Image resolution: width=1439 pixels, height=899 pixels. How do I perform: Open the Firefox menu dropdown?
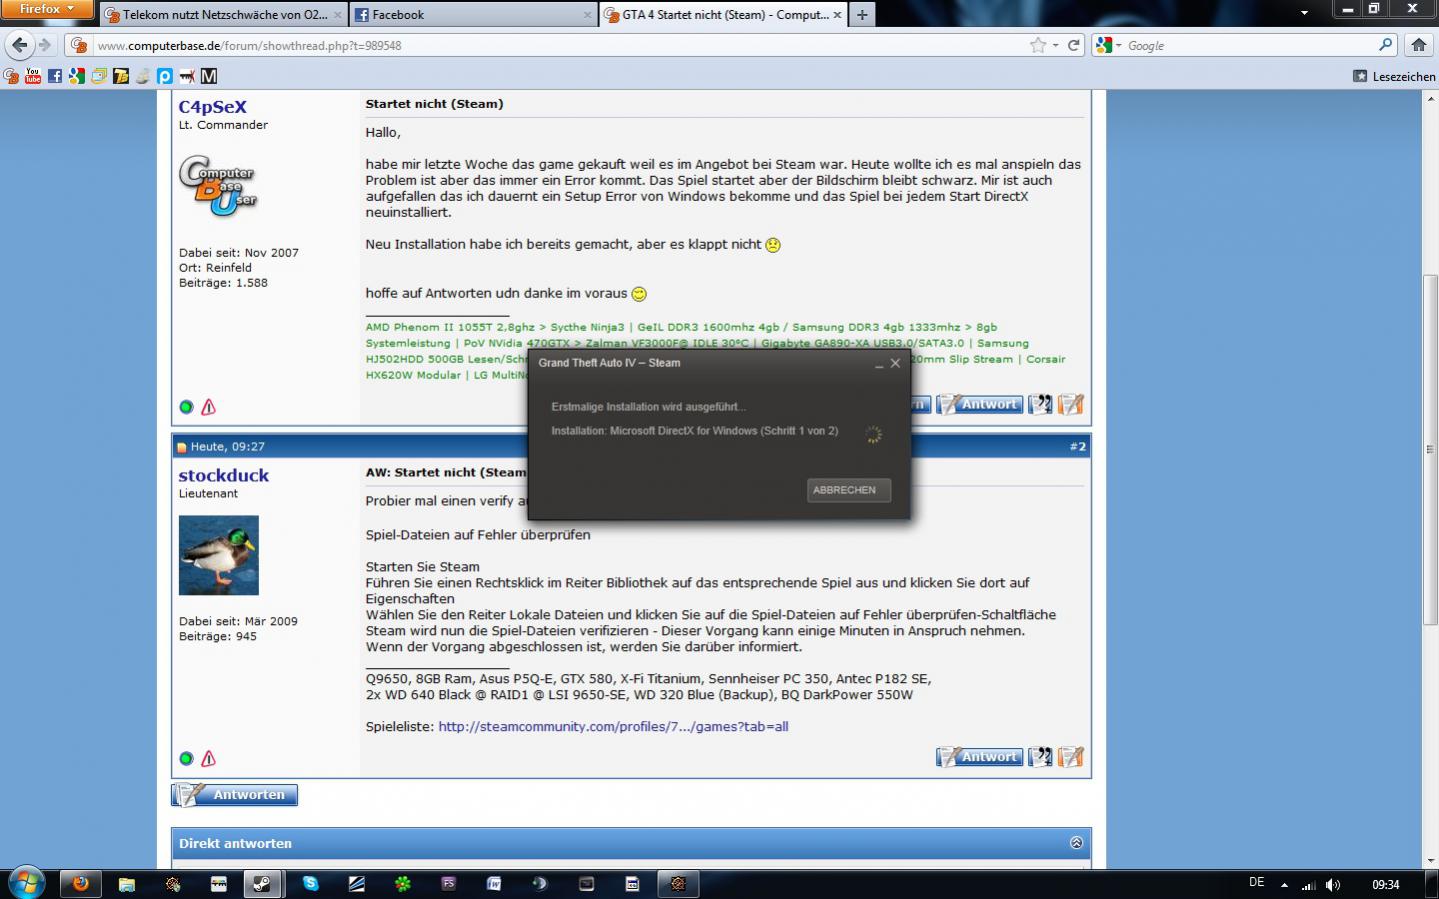pos(47,9)
